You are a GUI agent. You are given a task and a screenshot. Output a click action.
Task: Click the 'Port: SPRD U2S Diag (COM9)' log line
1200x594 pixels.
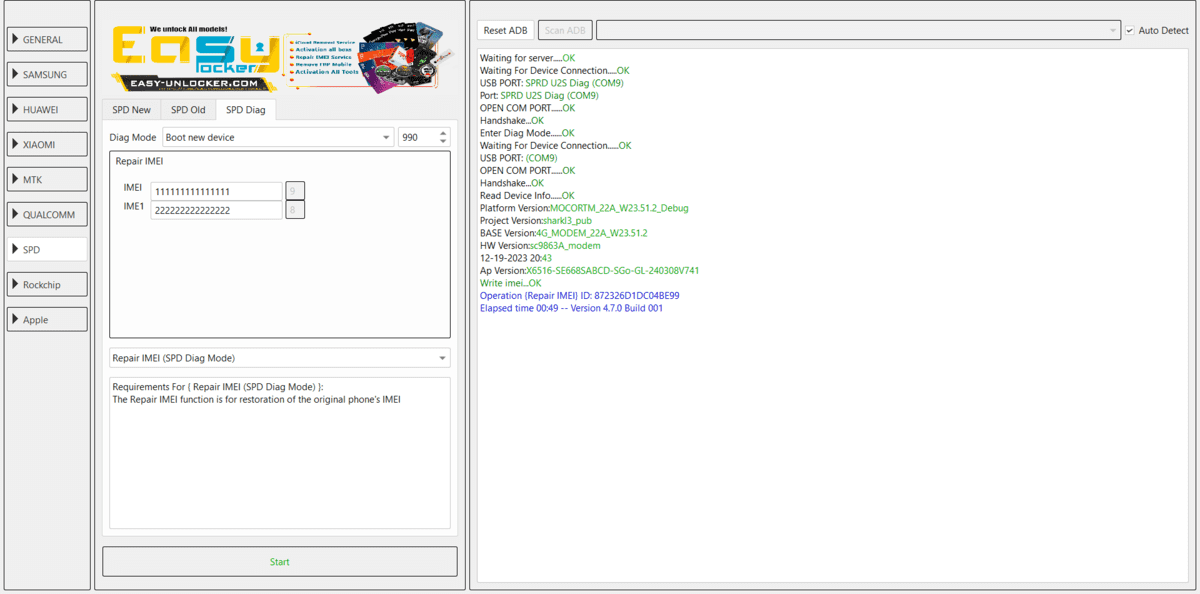coord(539,96)
